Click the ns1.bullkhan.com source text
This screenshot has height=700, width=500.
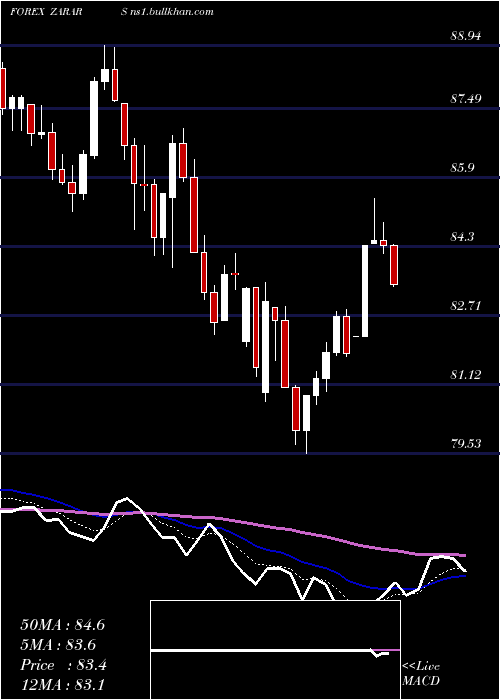(173, 12)
